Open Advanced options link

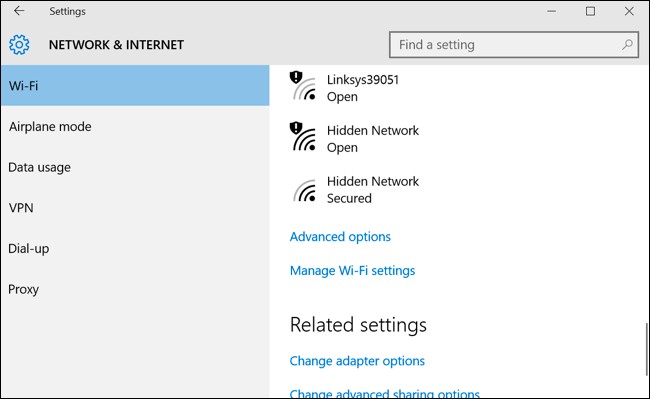(x=340, y=237)
